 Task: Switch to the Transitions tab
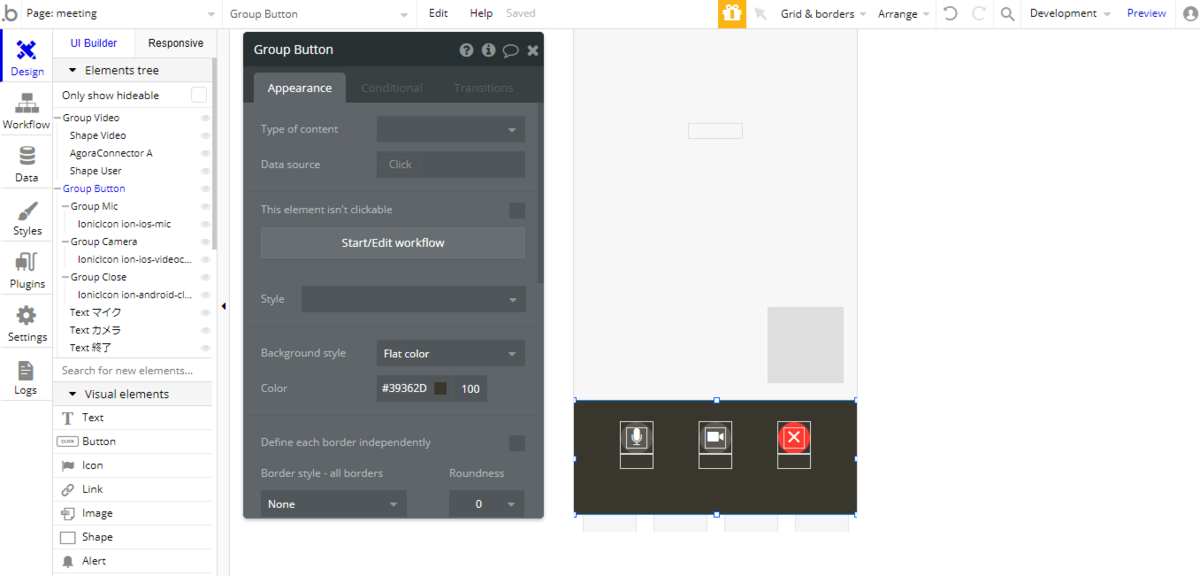click(x=484, y=88)
